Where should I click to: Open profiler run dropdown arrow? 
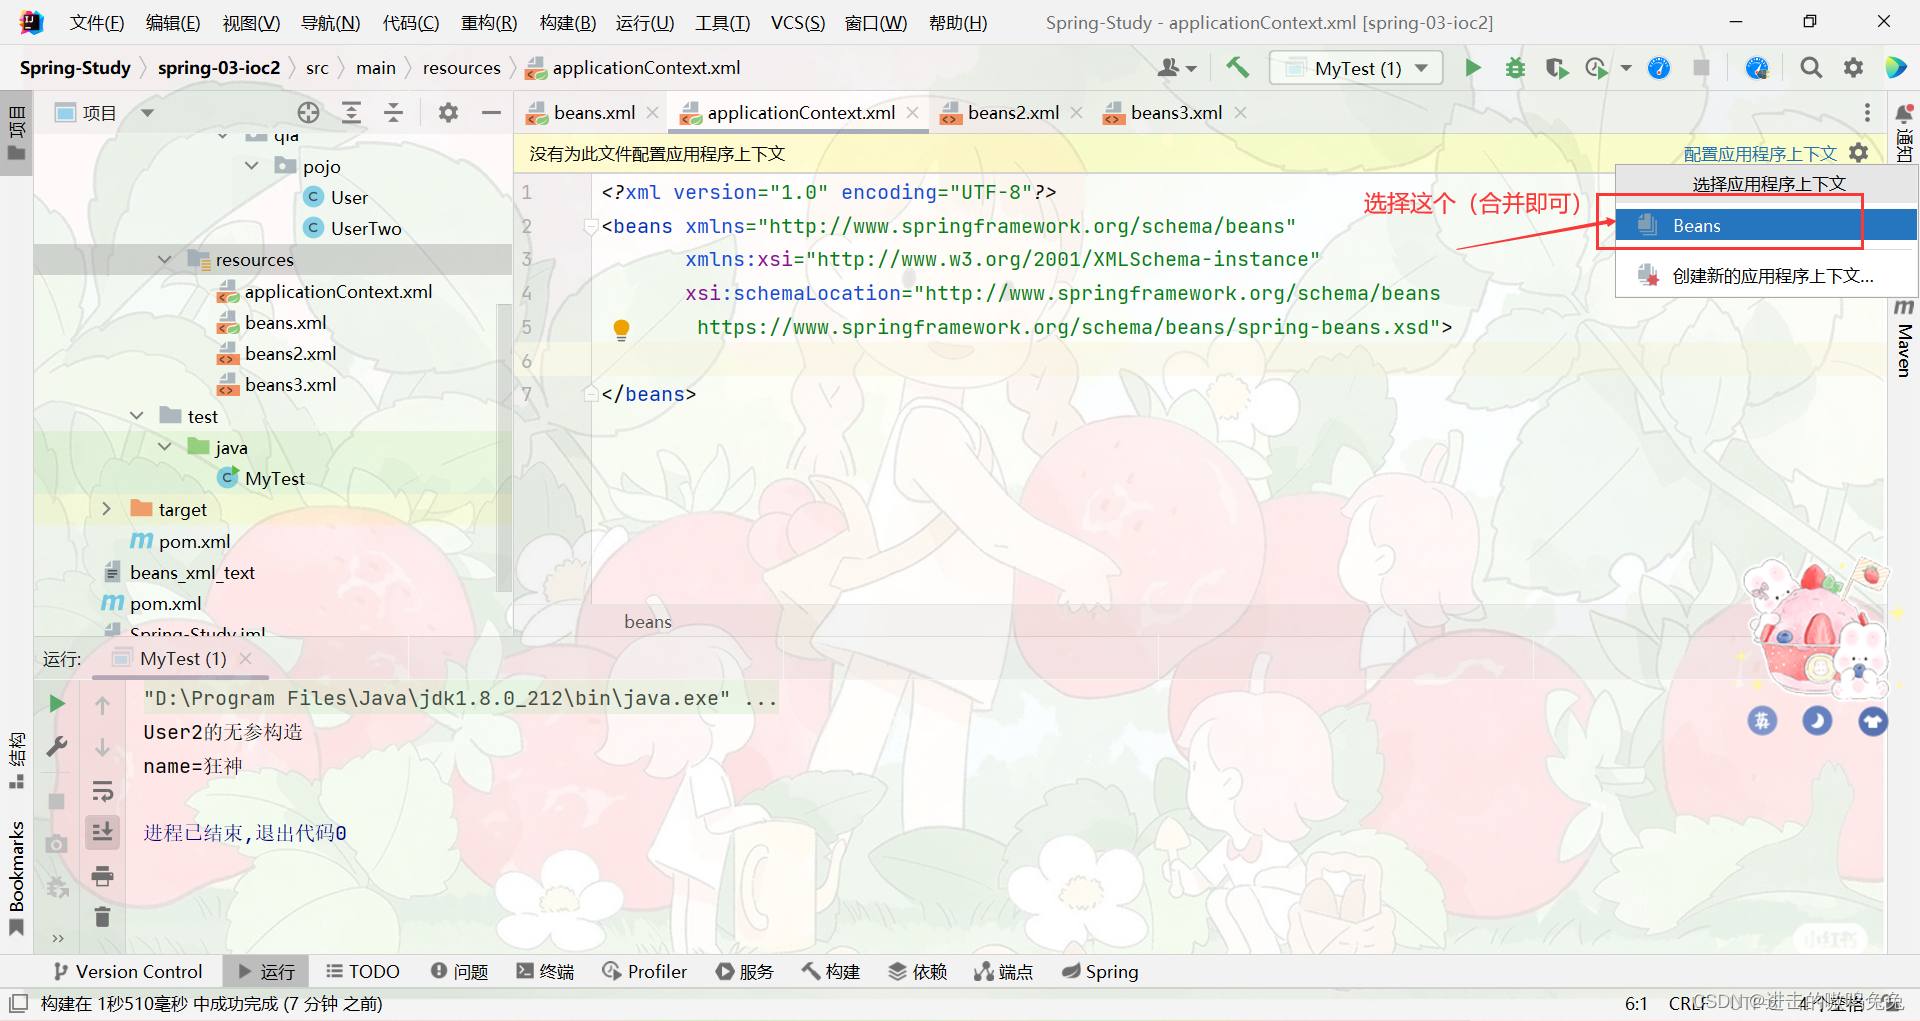coord(1626,68)
